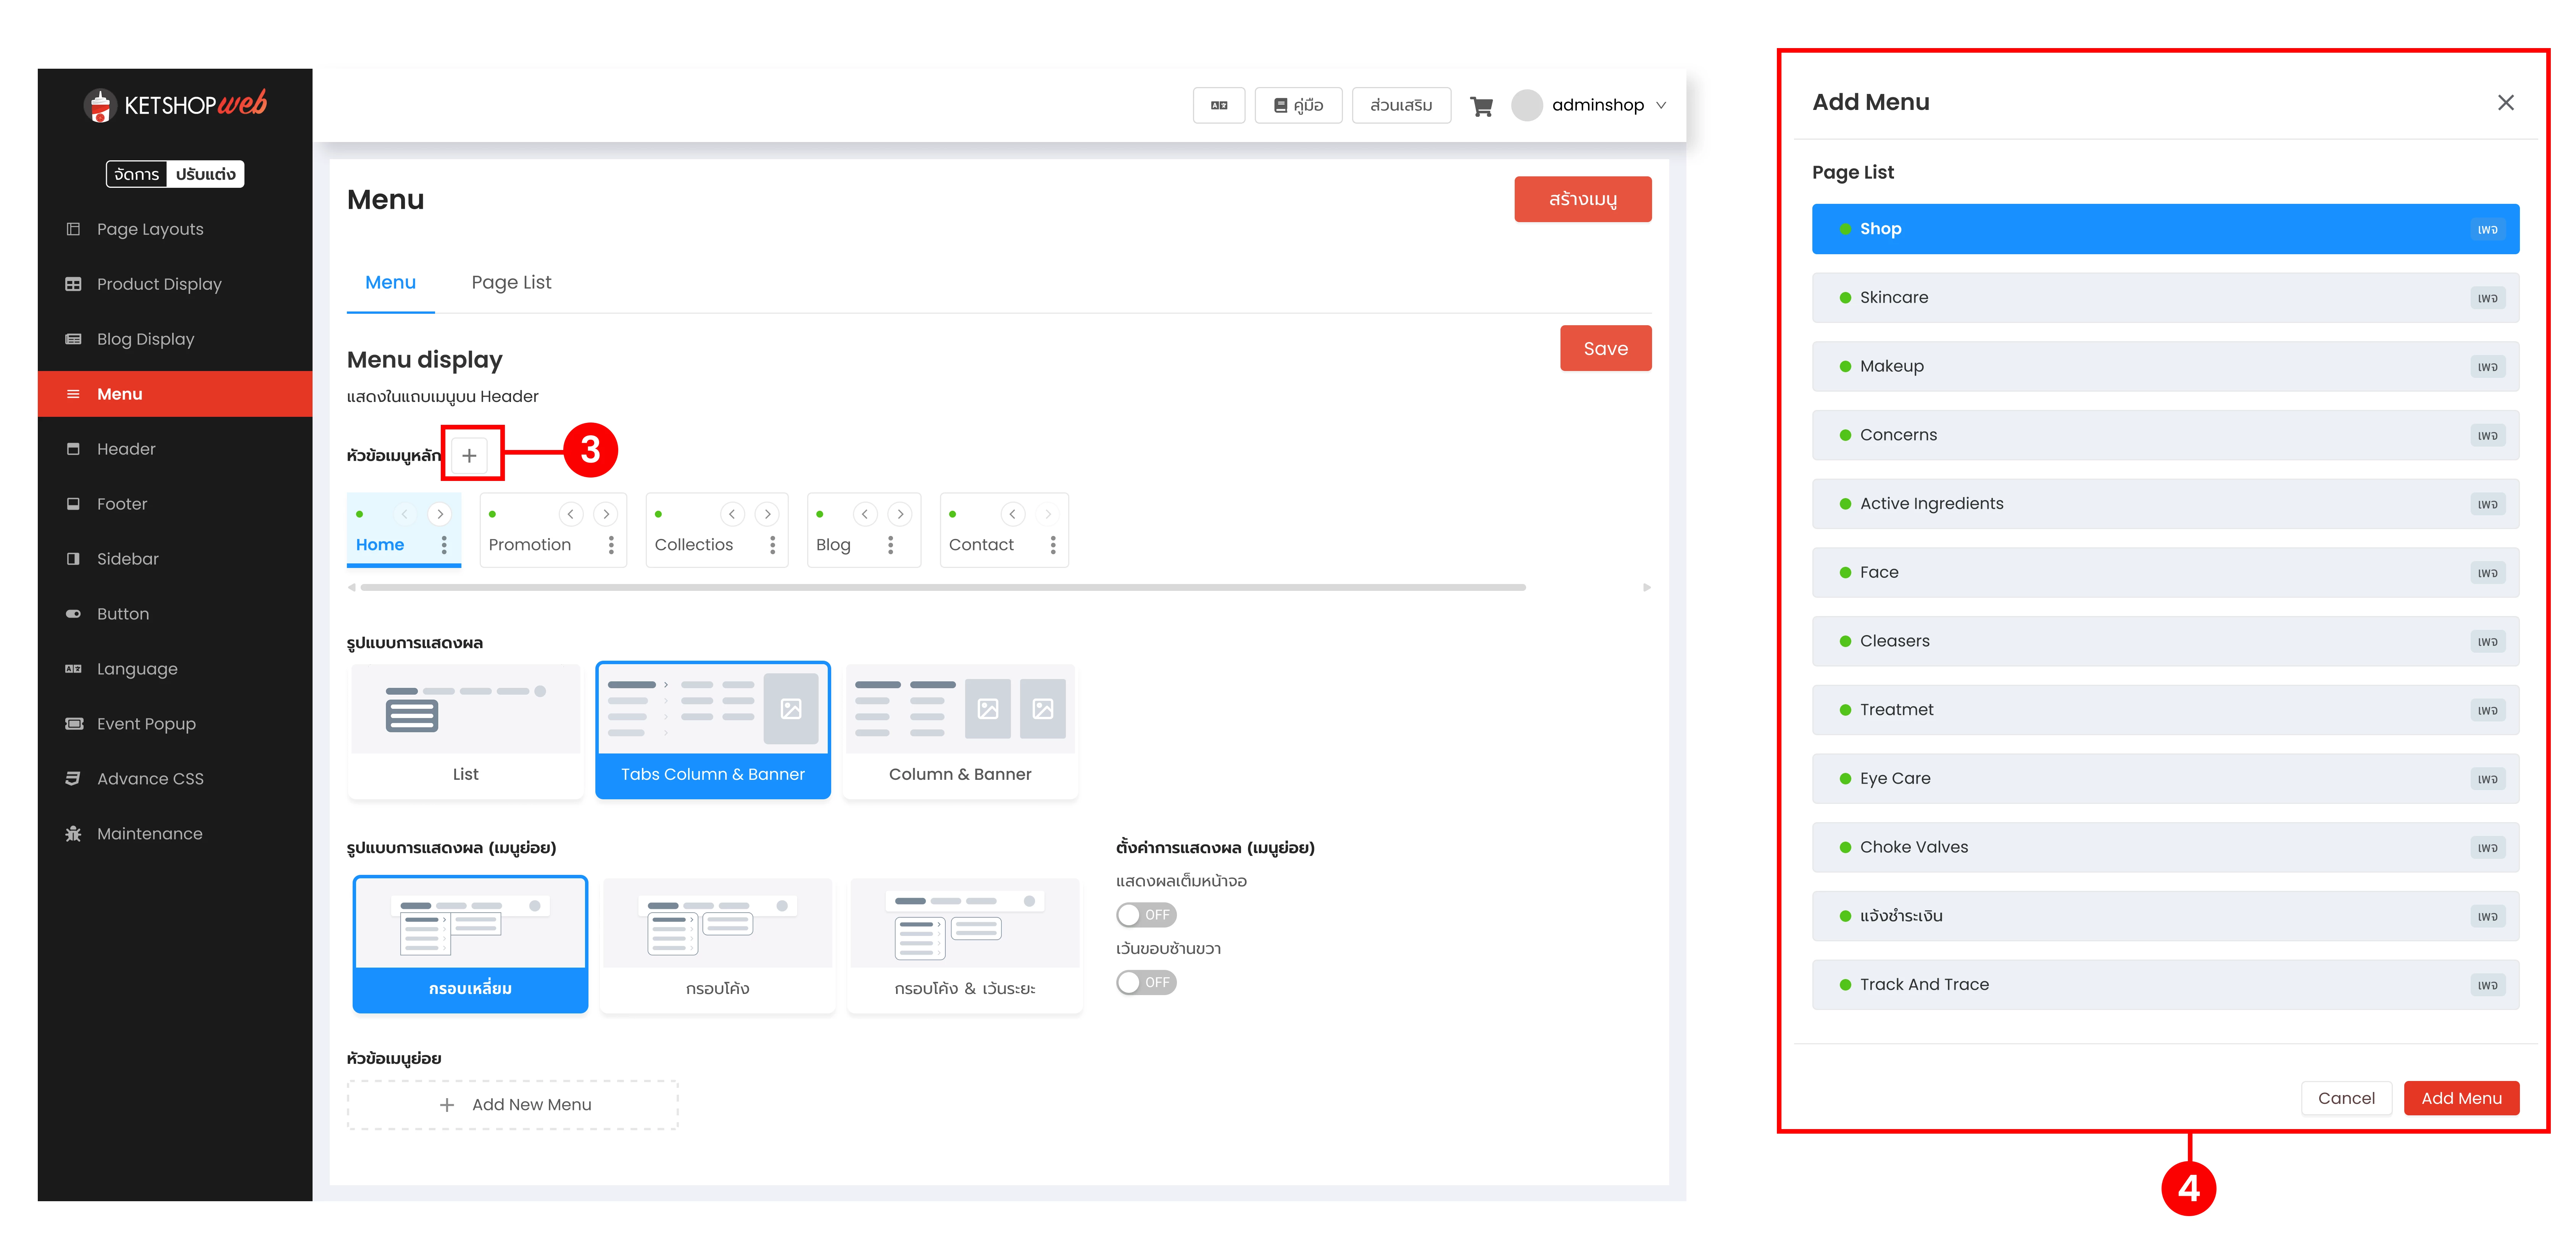The width and height of the screenshot is (2576, 1239).
Task: Switch to the Page List tab
Action: 511,283
